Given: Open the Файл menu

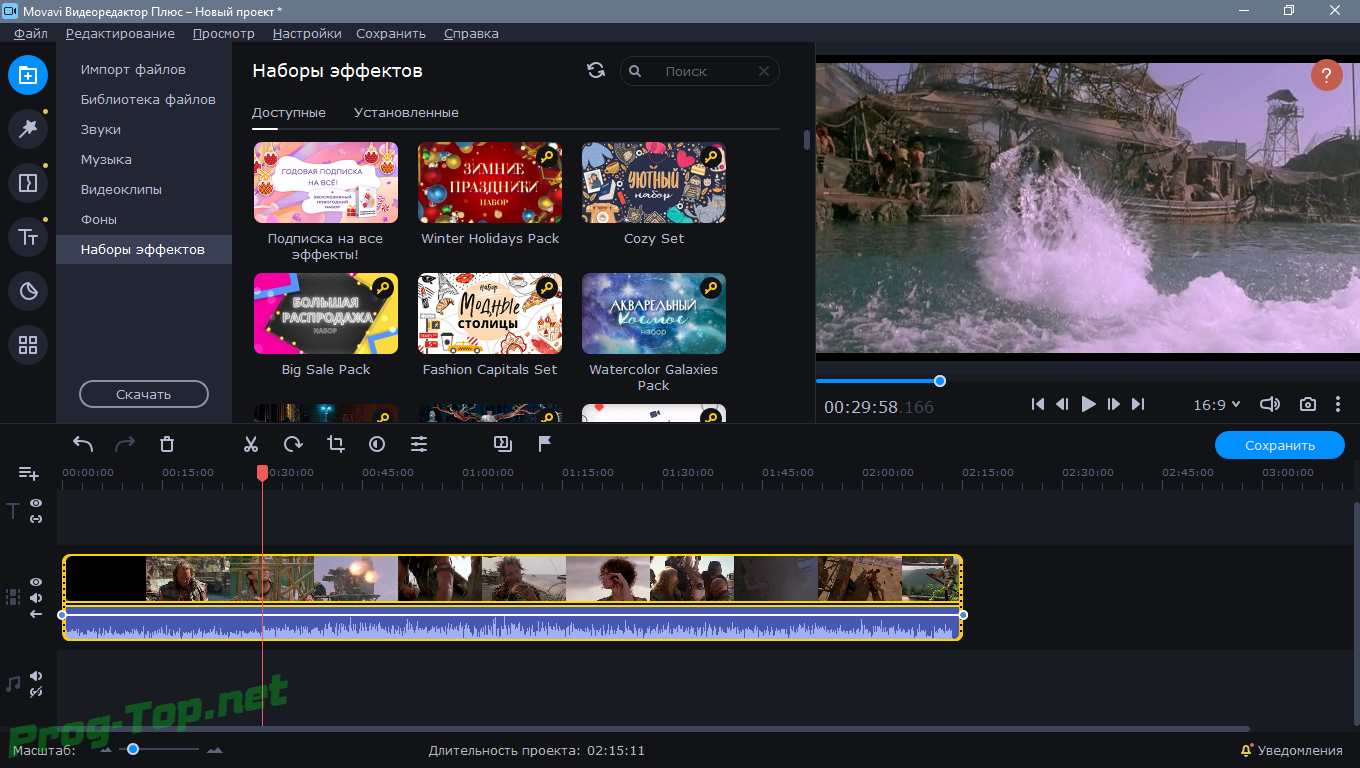Looking at the screenshot, I should [x=31, y=33].
